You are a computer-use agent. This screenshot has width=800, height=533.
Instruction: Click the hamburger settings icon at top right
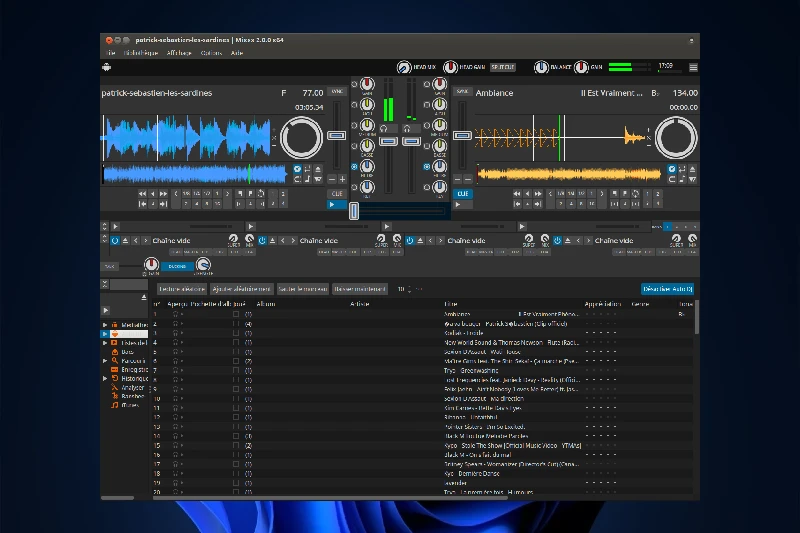693,67
